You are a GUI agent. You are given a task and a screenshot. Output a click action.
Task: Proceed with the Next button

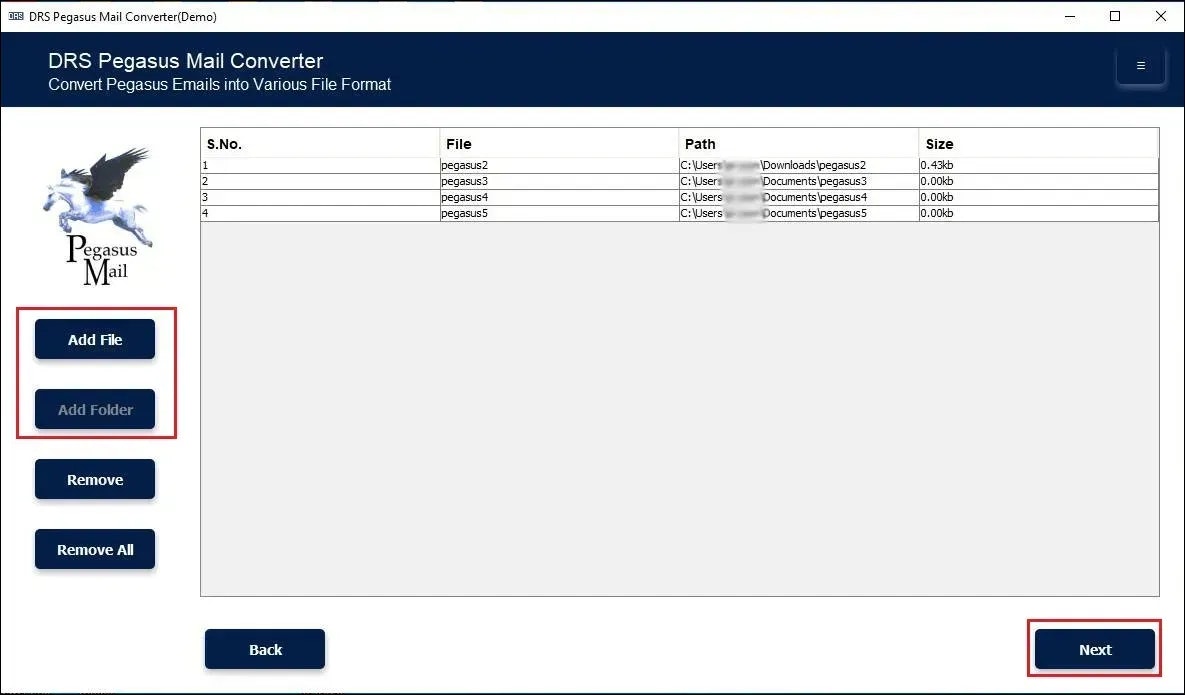pos(1095,650)
